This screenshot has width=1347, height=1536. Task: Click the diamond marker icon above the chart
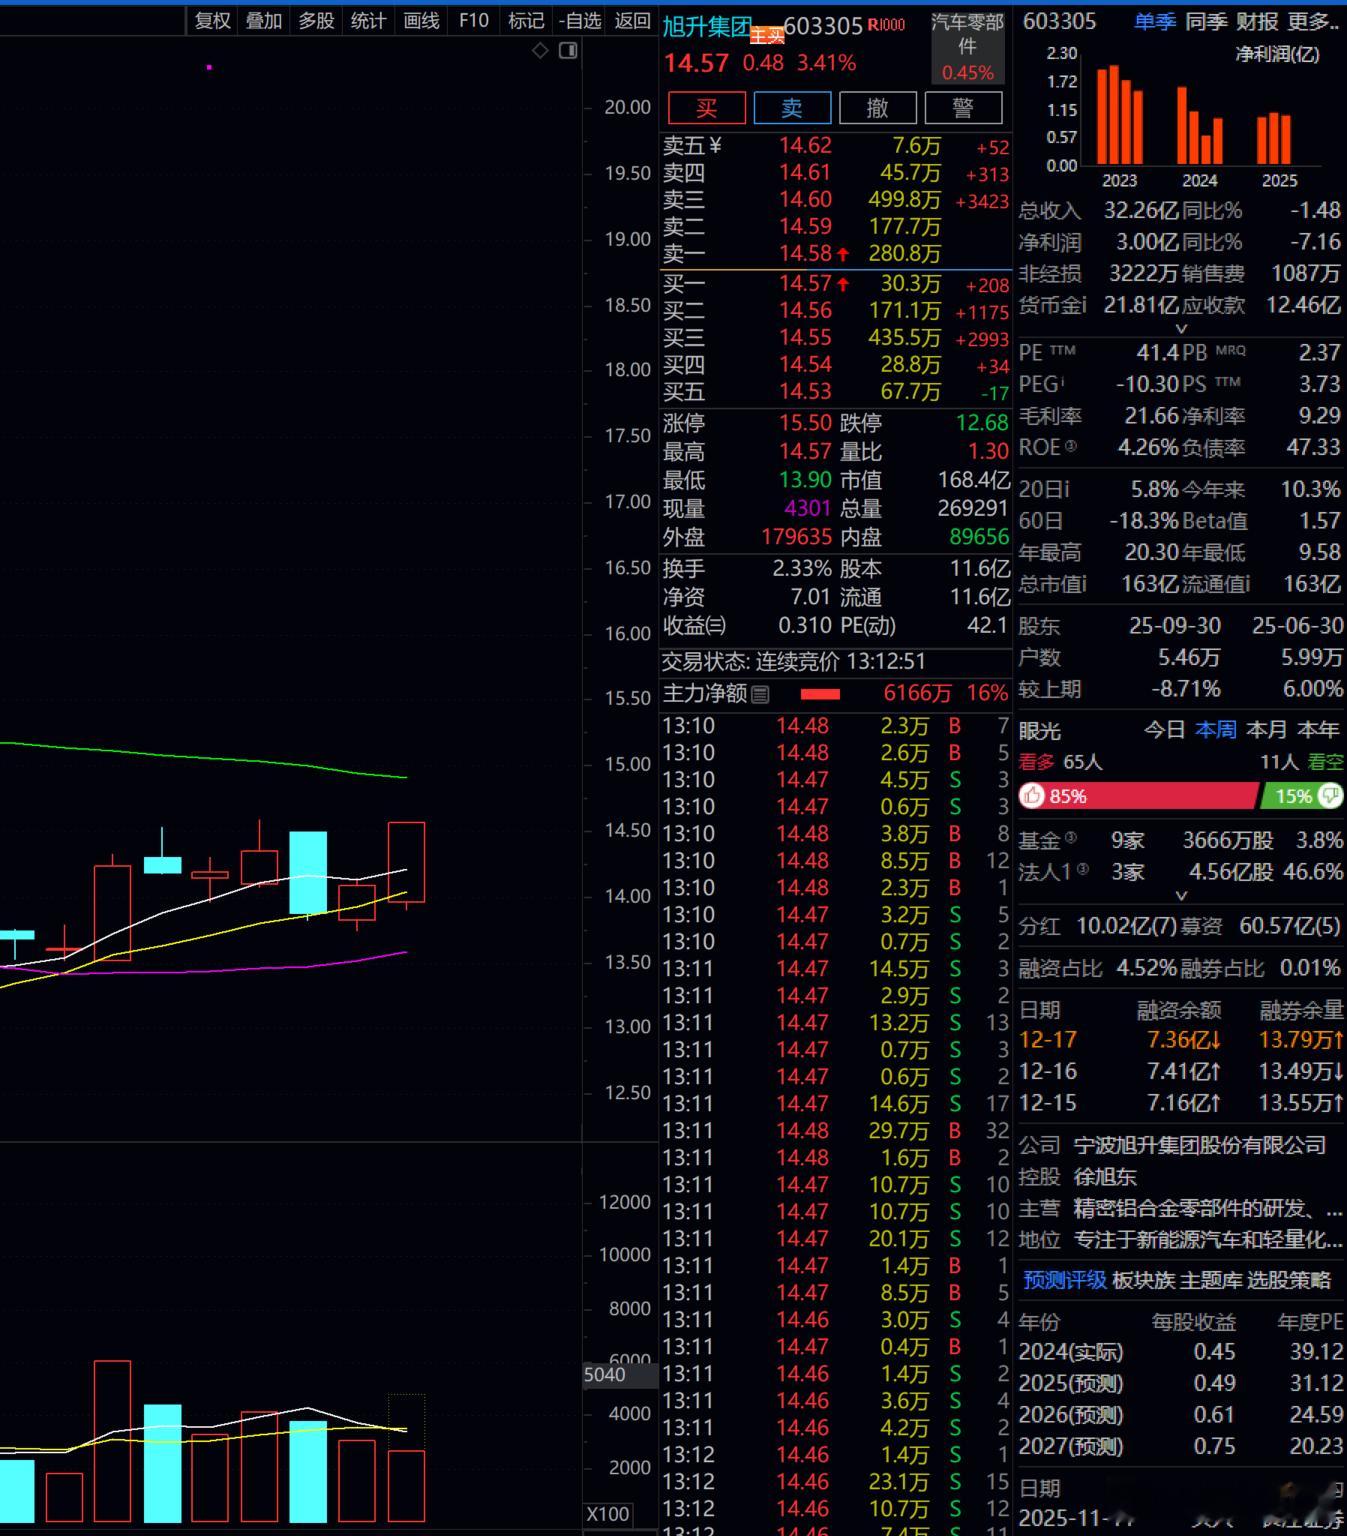pos(540,51)
